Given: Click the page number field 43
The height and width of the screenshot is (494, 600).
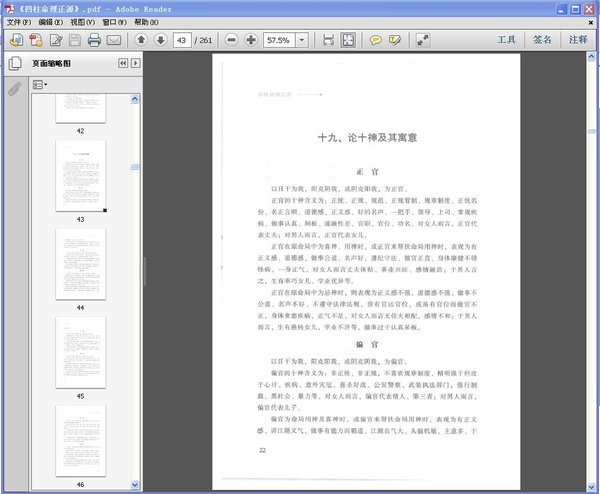Looking at the screenshot, I should coord(182,40).
